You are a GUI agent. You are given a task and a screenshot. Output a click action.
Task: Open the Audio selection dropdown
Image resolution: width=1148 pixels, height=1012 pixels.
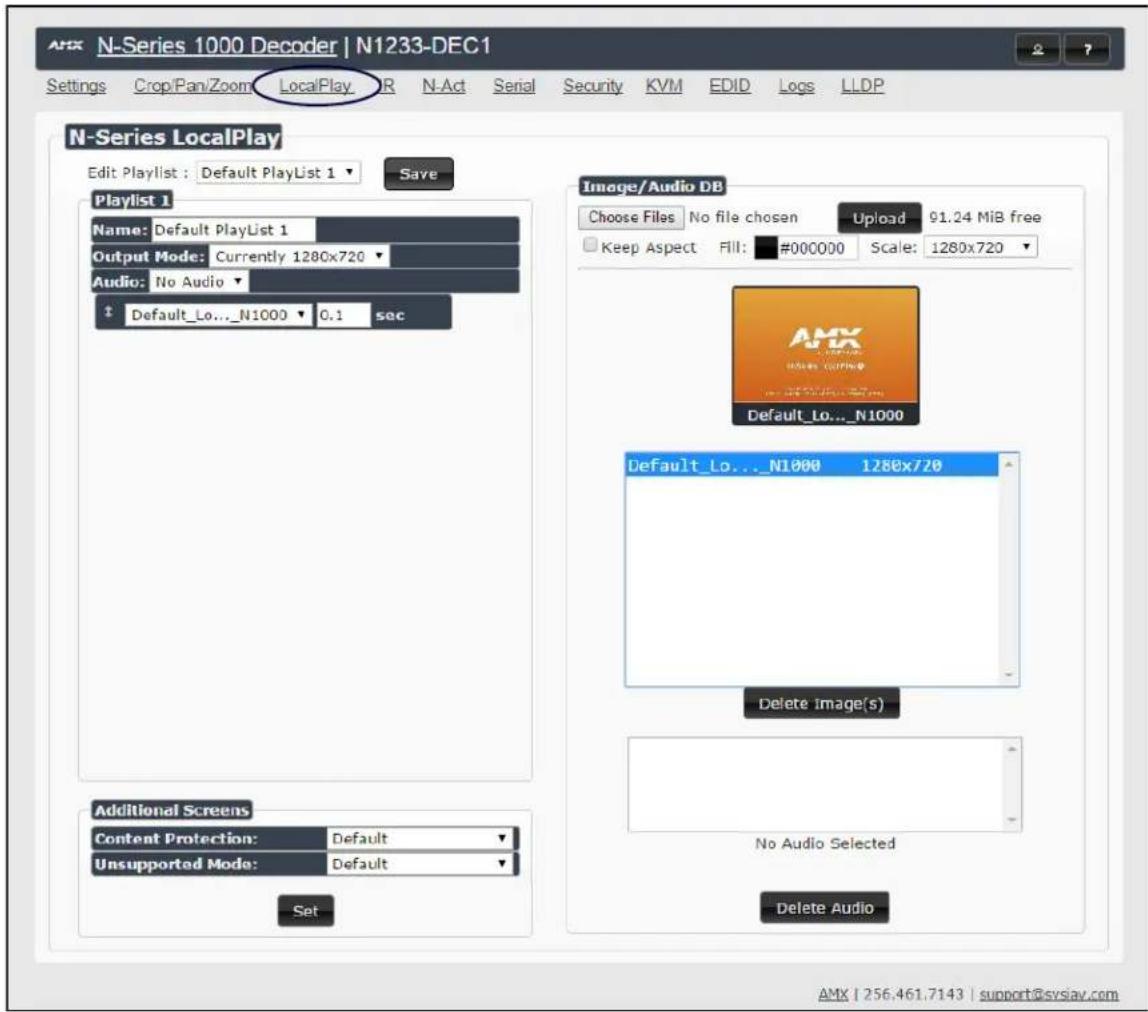[199, 281]
